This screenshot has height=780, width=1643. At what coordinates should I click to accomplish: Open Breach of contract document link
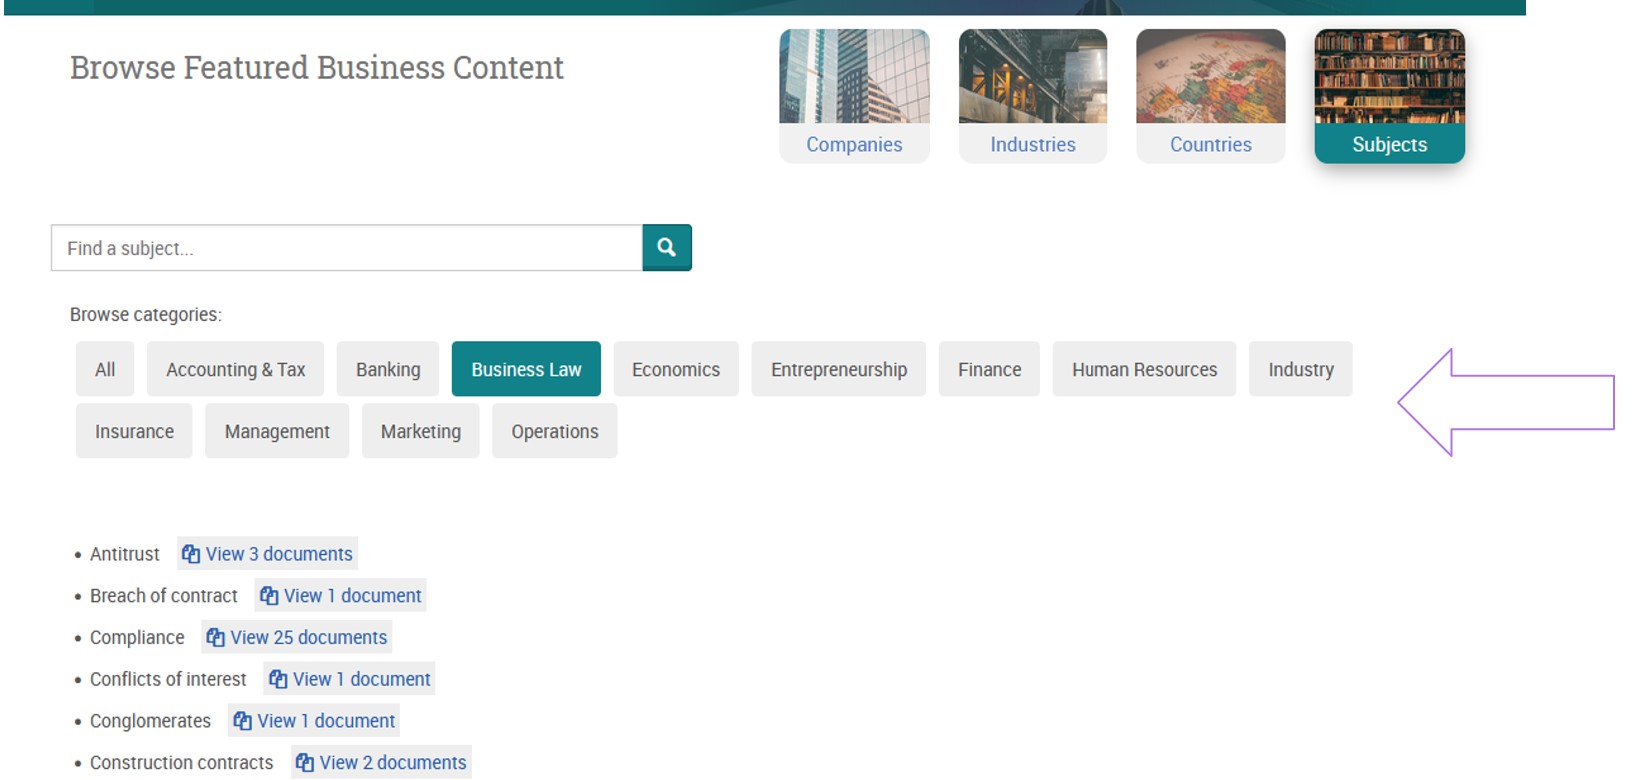(341, 596)
